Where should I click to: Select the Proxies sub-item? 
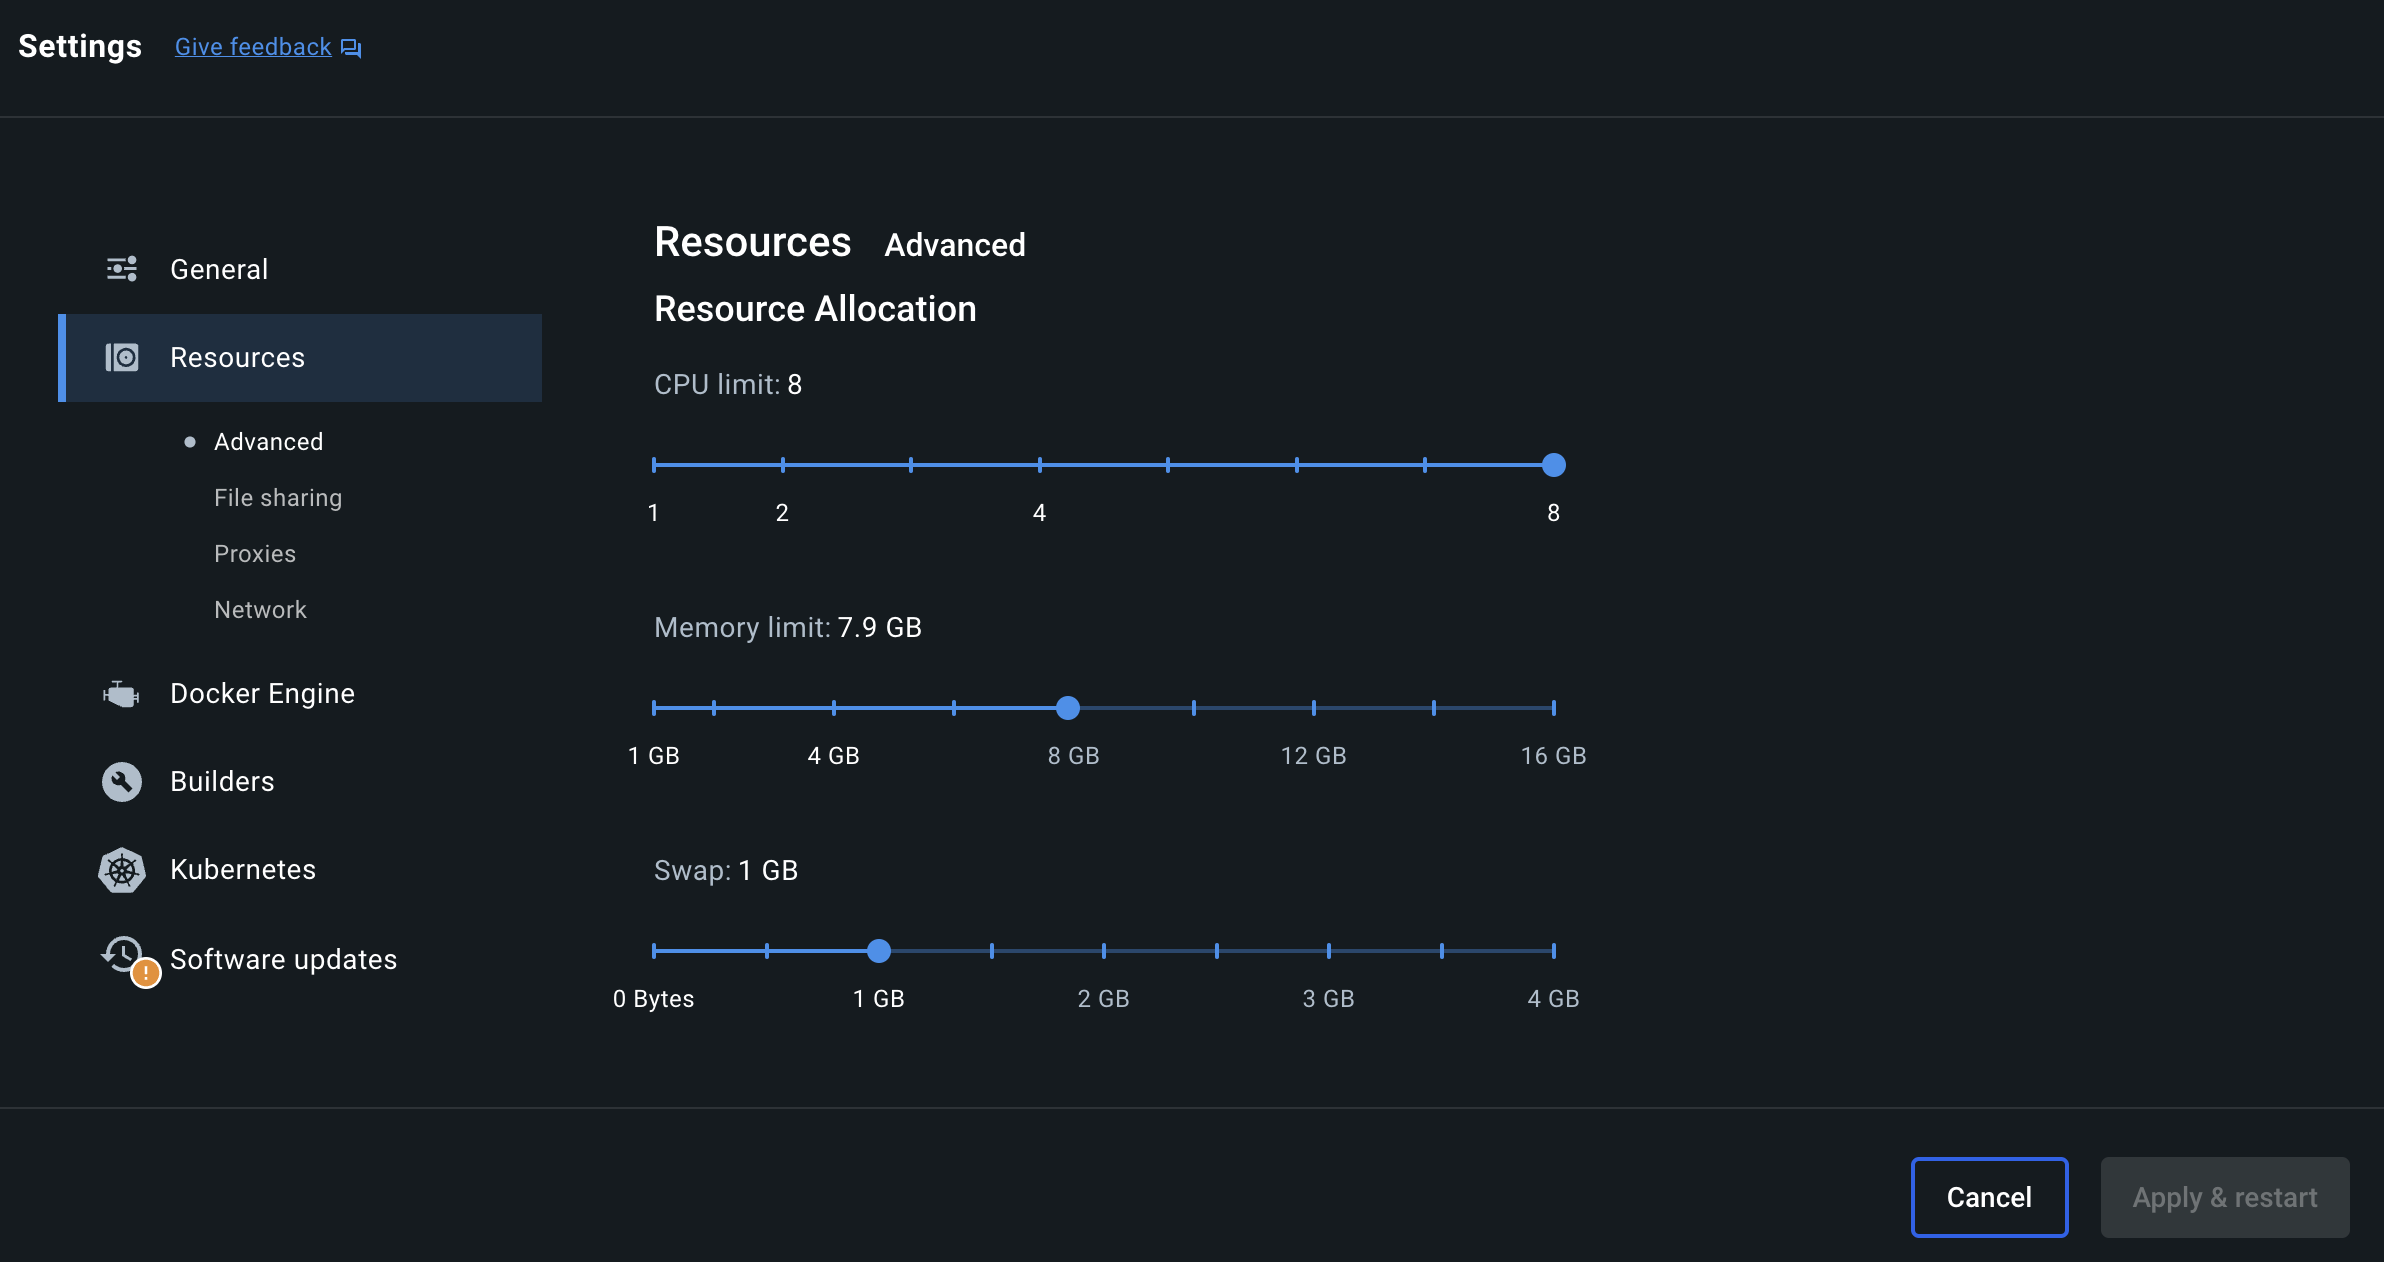click(x=255, y=553)
